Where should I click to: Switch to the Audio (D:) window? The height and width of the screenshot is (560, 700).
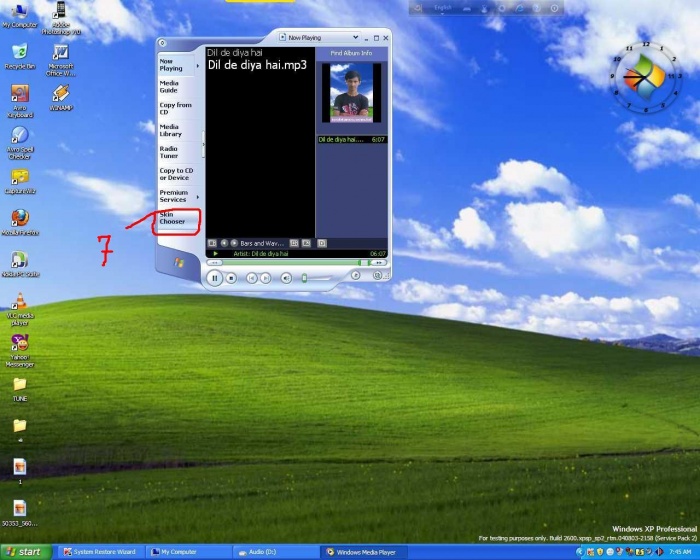275,552
